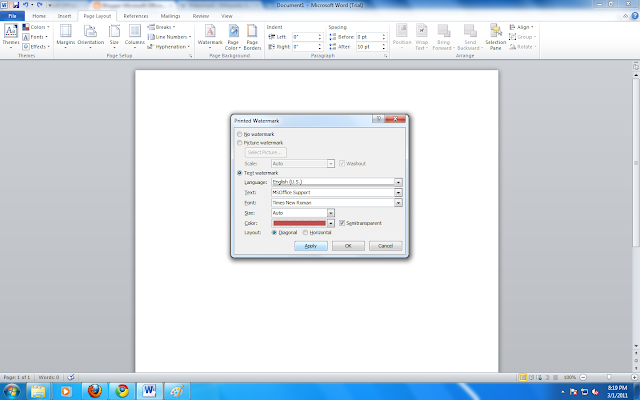640x400 pixels.
Task: Switch to the Insert tab
Action: 64,16
